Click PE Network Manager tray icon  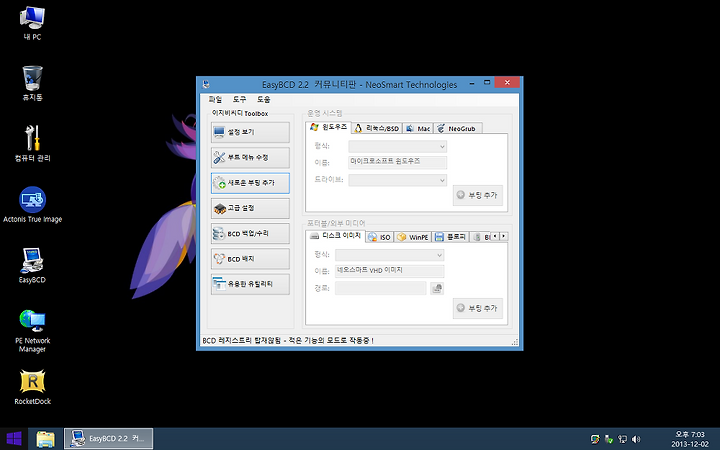pyautogui.click(x=595, y=439)
